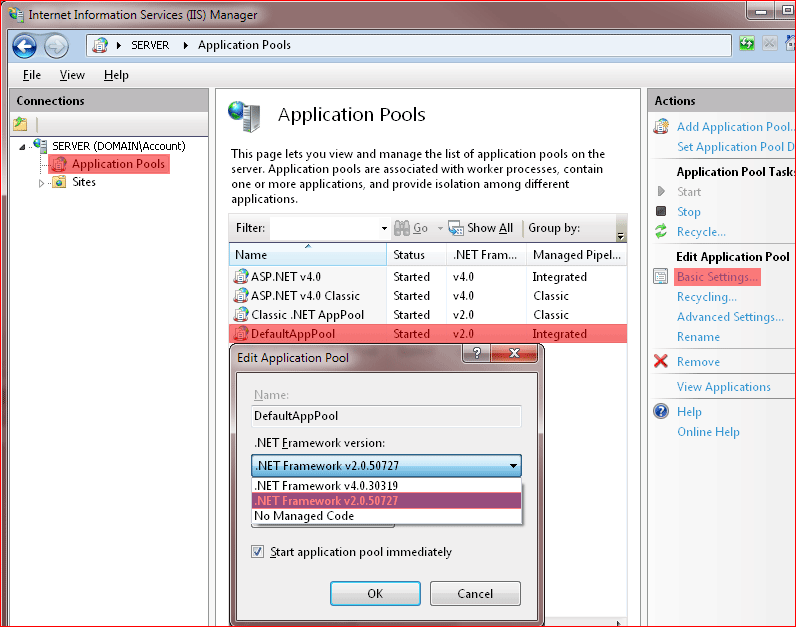Expand the Sites tree node
This screenshot has width=796, height=627.
click(42, 183)
